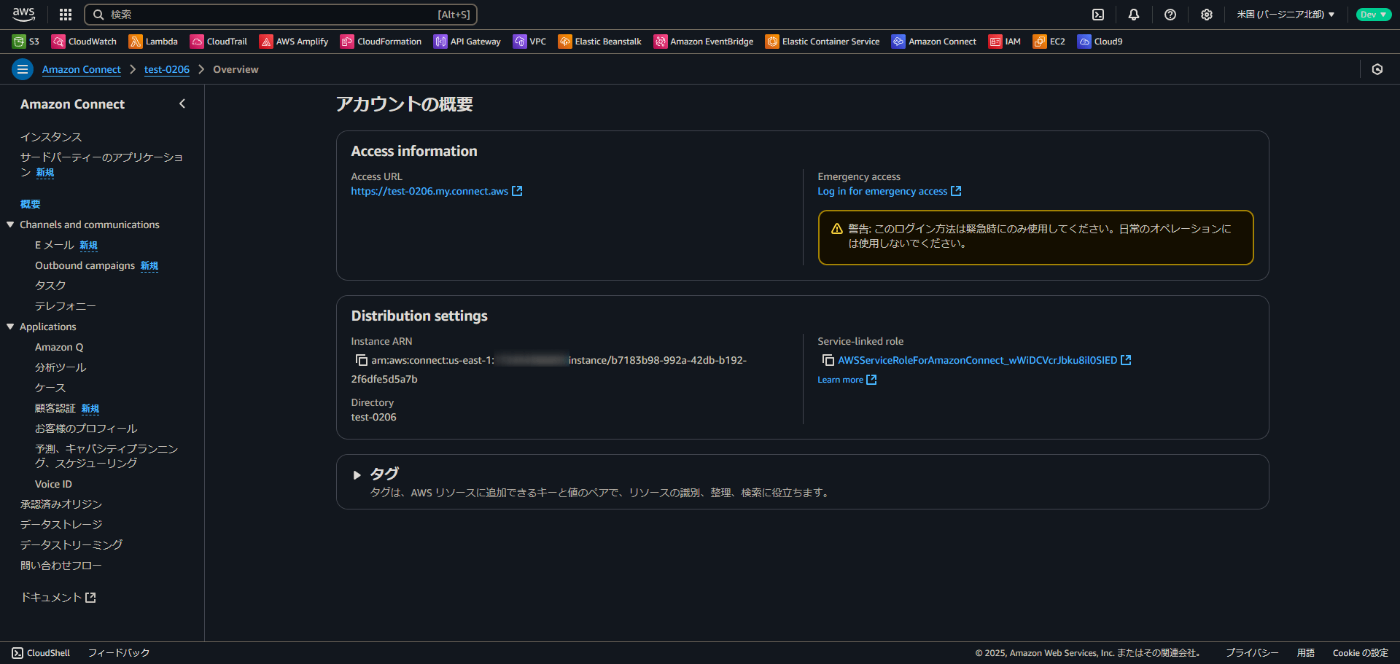
Task: Select データストレージ in sidebar
Action: pos(61,524)
